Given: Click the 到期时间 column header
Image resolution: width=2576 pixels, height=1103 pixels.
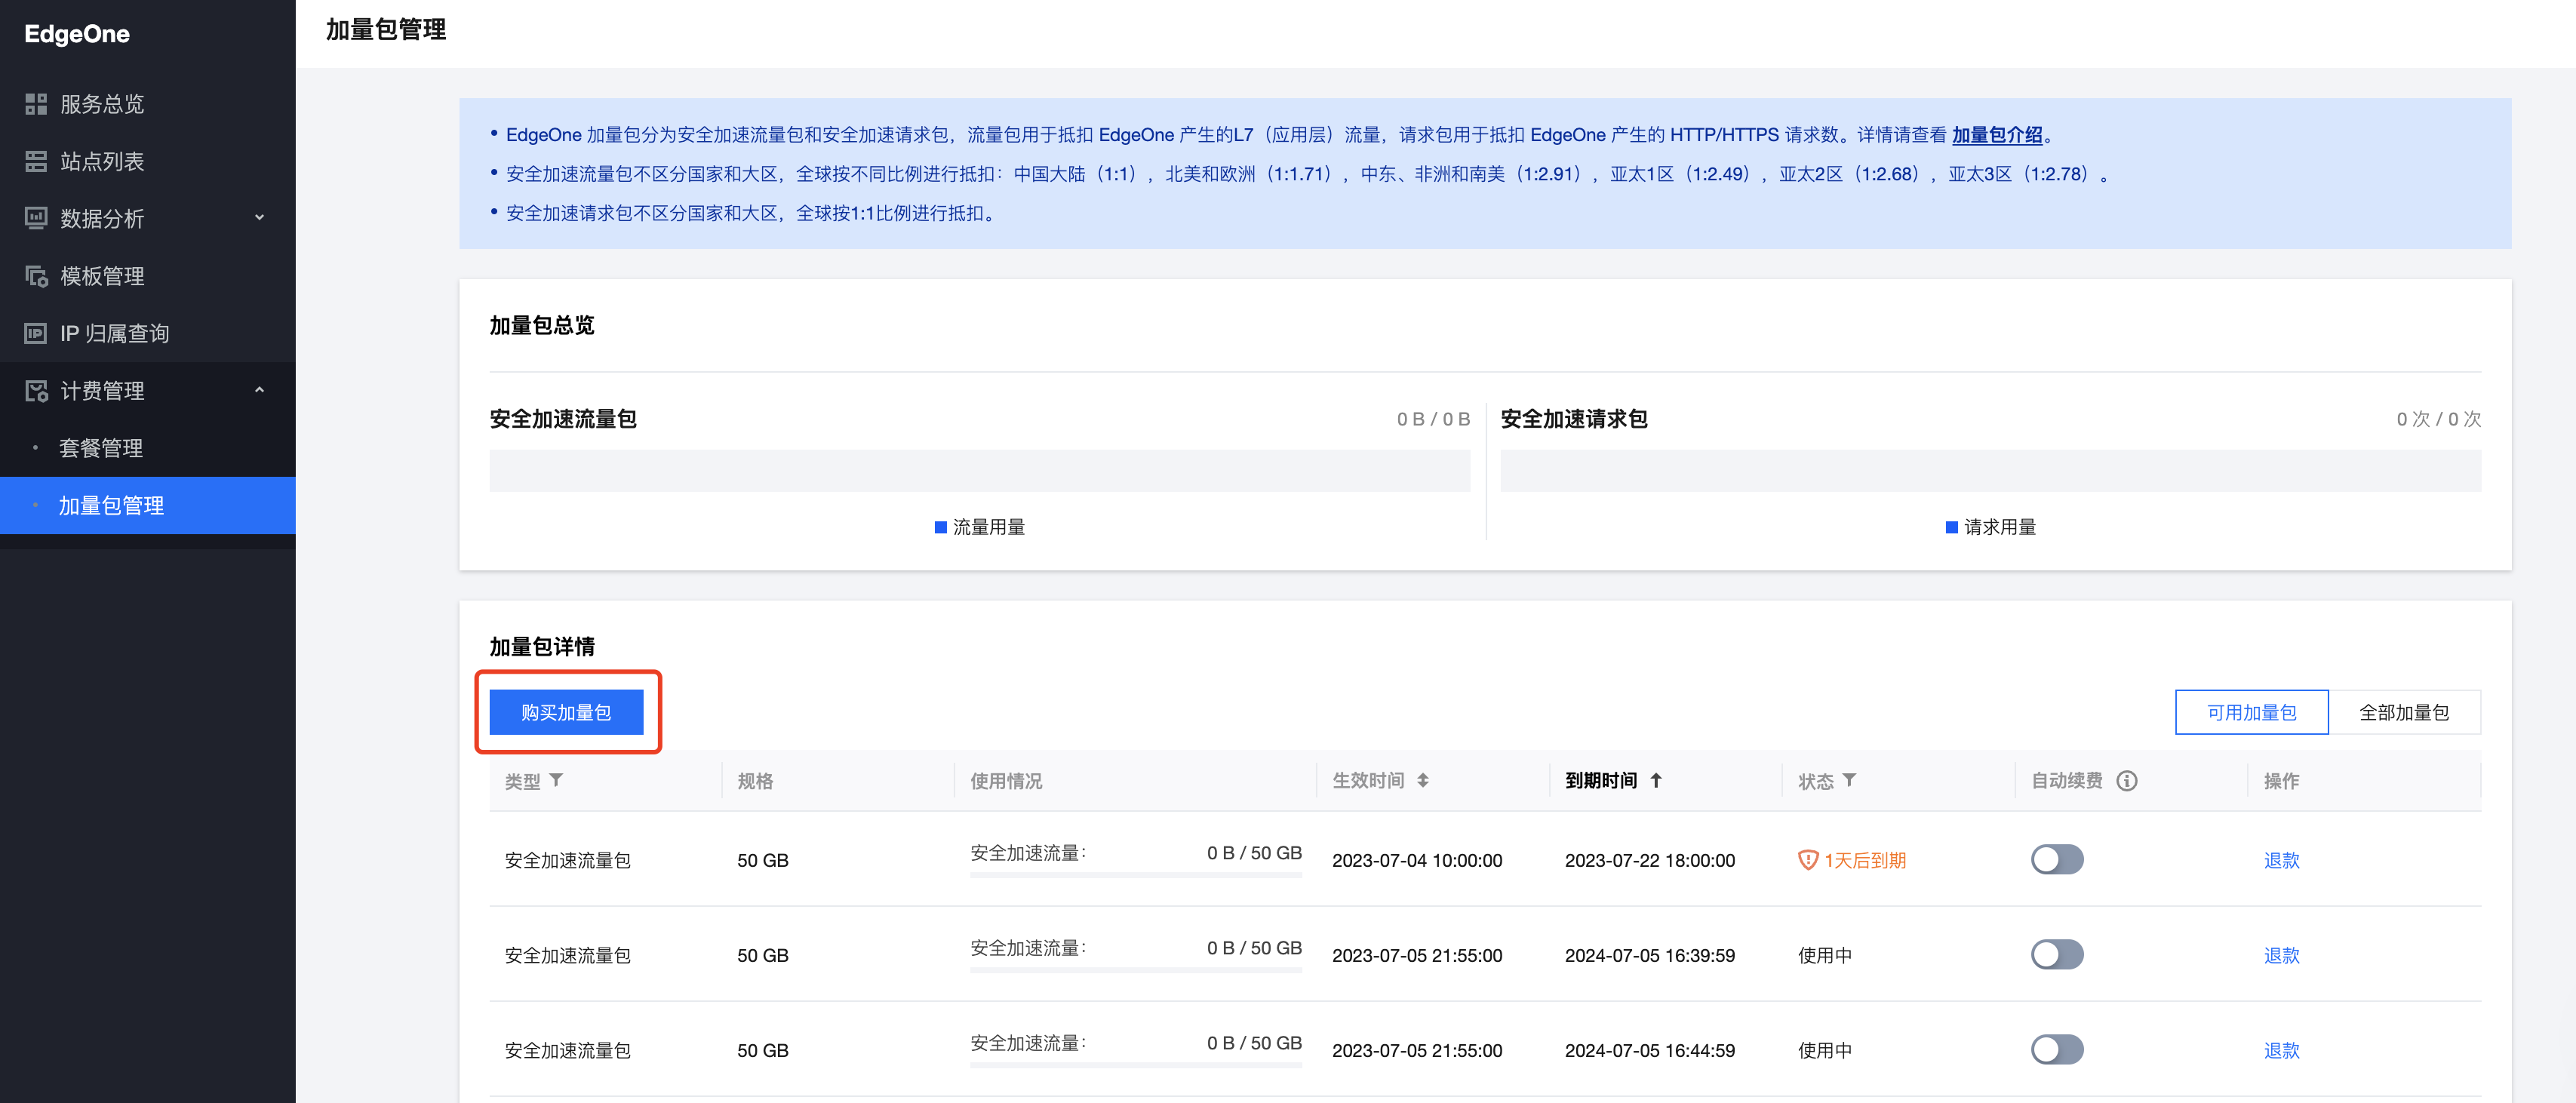Looking at the screenshot, I should [1601, 781].
